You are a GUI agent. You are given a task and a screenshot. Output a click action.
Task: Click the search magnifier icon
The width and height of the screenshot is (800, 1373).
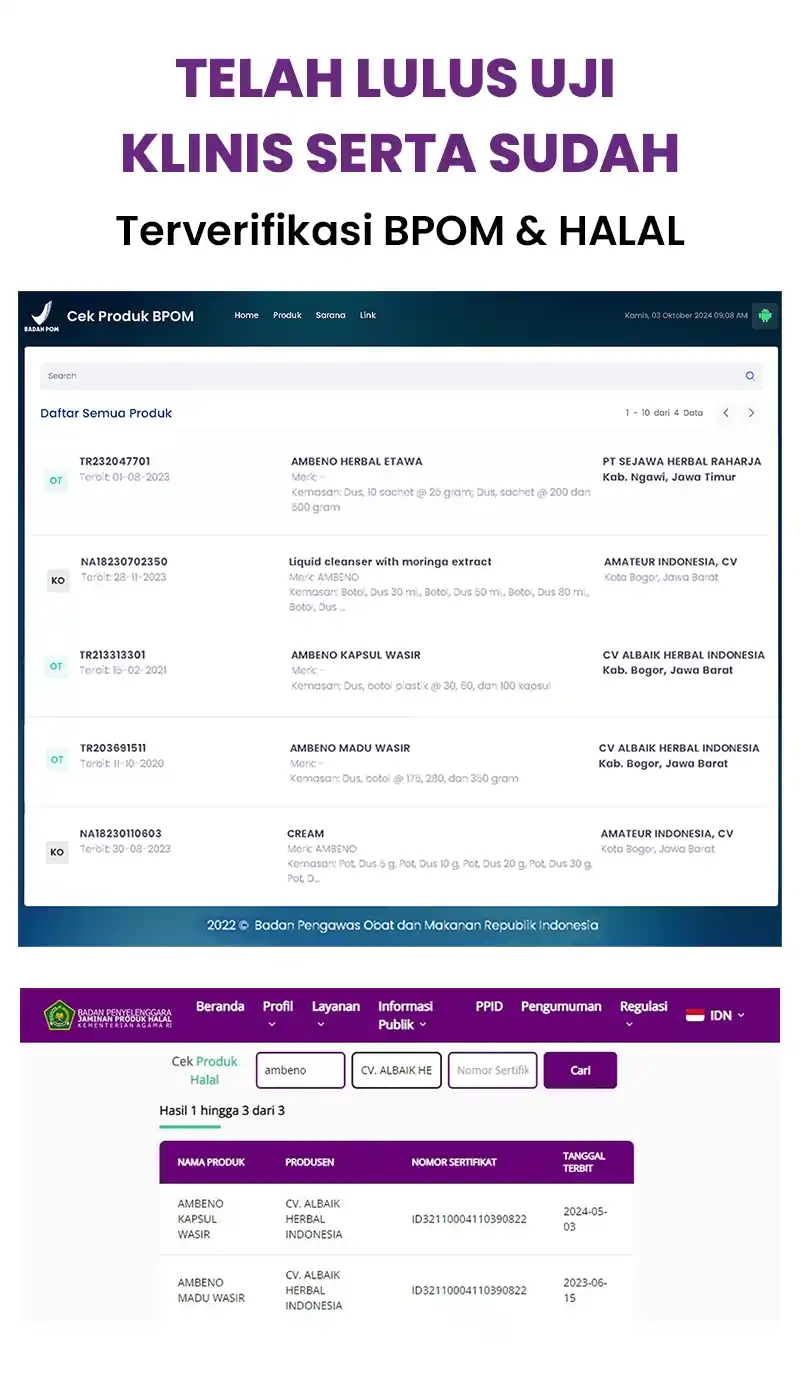click(x=750, y=376)
